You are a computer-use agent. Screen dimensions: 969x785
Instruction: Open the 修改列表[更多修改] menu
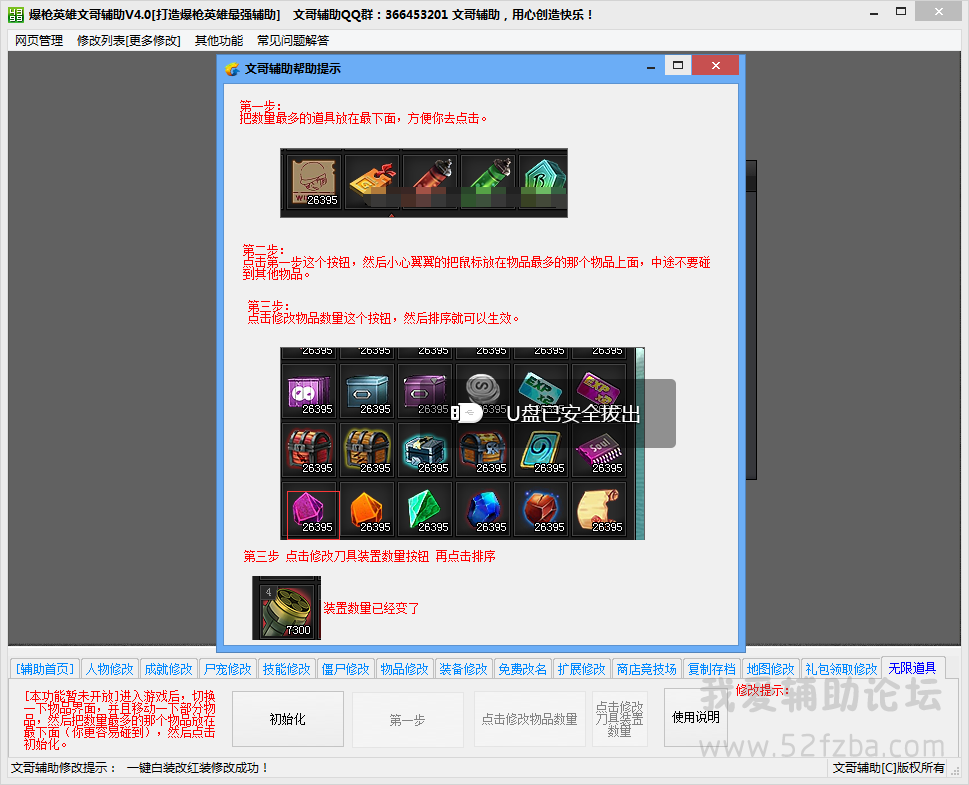click(x=129, y=41)
